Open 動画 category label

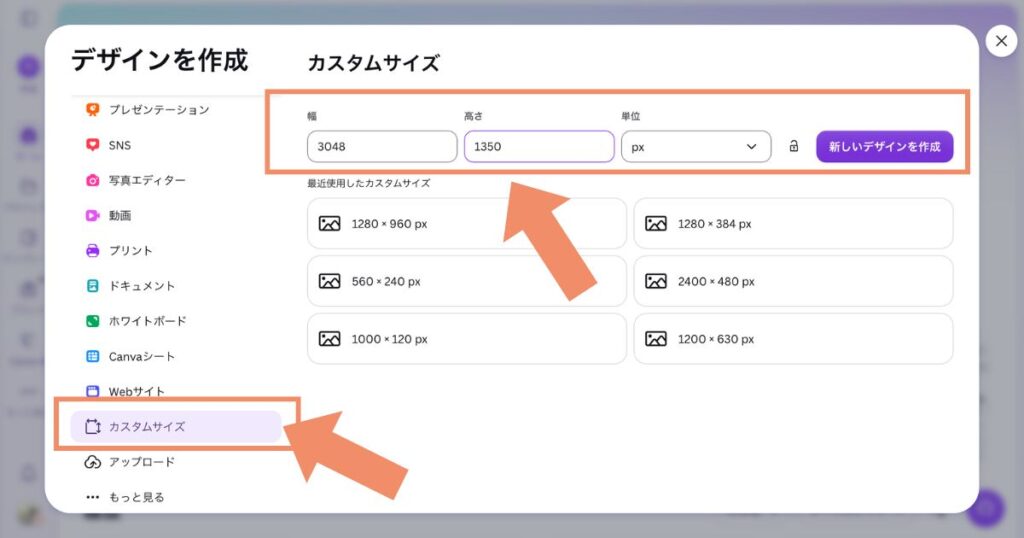point(120,215)
